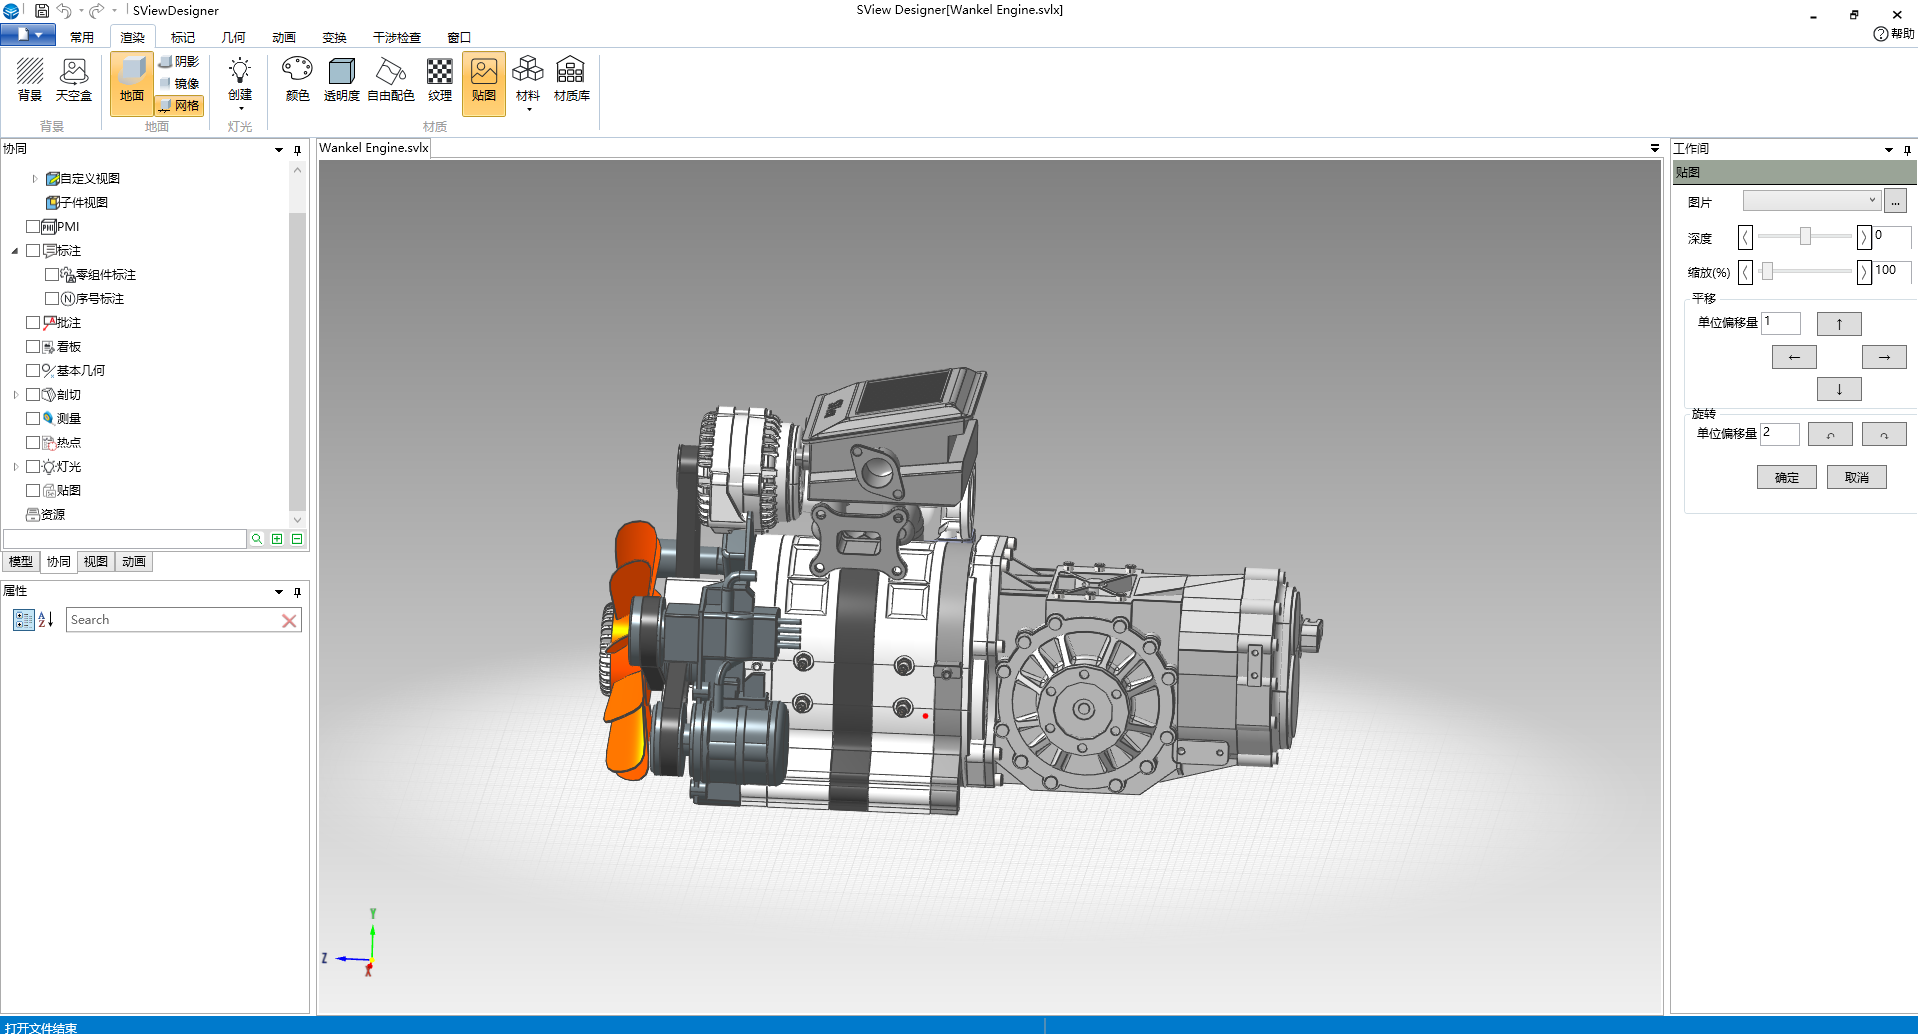Screen dimensions: 1918x1034
Task: Enable the 测量 measurement checkbox
Action: [33, 419]
